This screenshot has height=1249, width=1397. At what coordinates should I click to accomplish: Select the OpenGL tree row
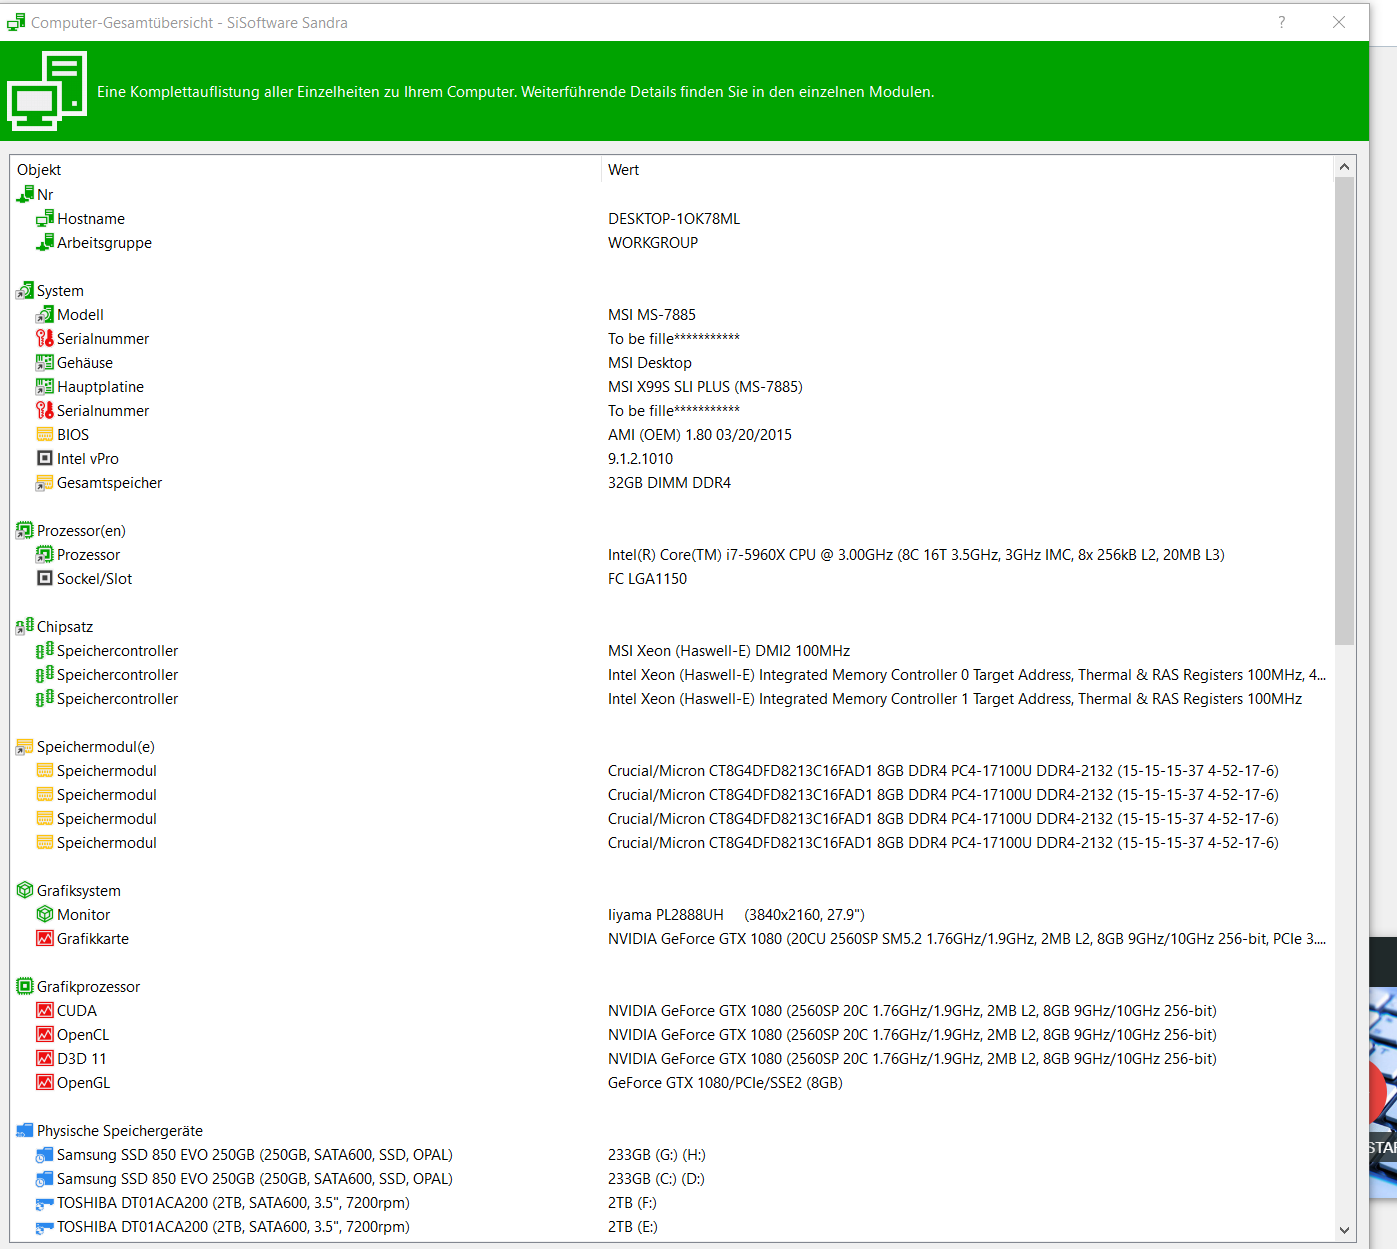point(672,1082)
